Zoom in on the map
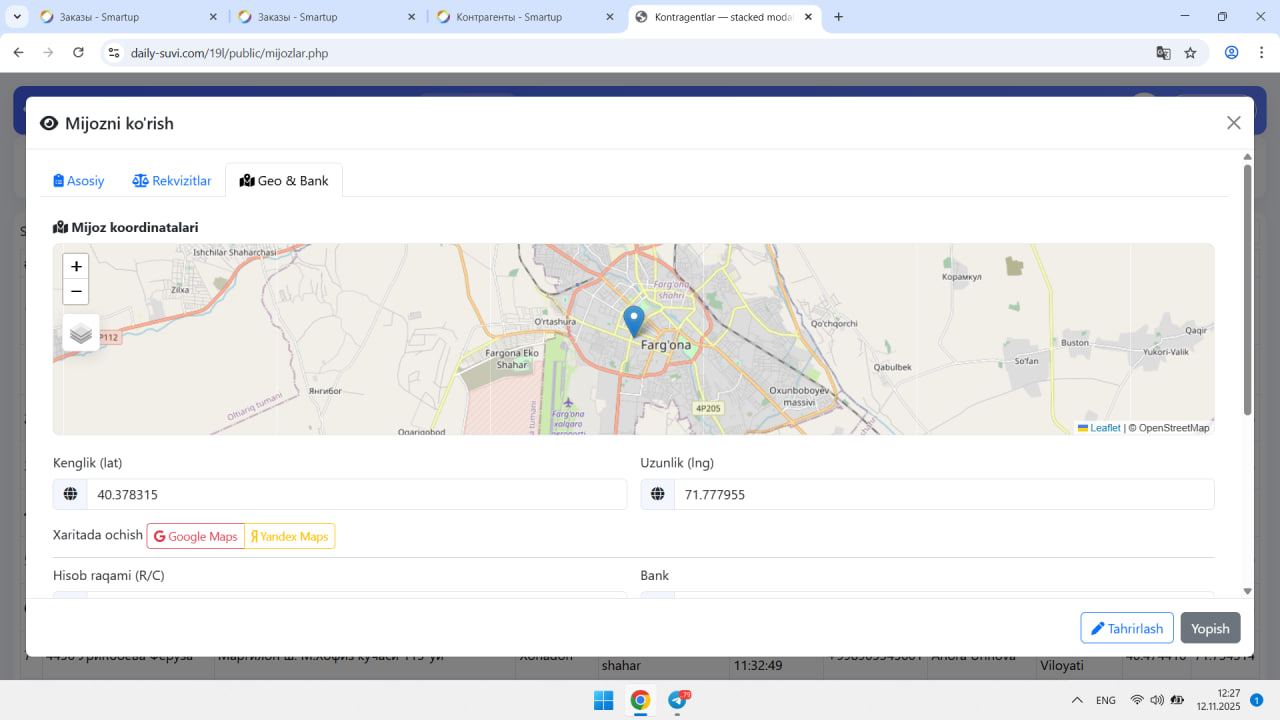This screenshot has width=1280, height=720. tap(76, 267)
